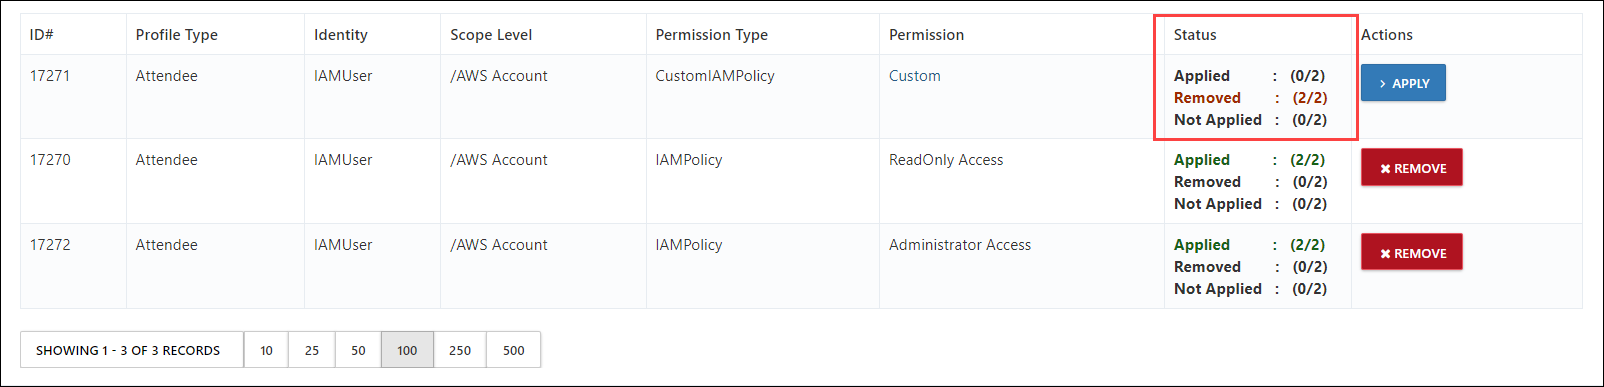
Task: Click the Showing 1 - 3 of 3 Records label
Action: click(128, 350)
